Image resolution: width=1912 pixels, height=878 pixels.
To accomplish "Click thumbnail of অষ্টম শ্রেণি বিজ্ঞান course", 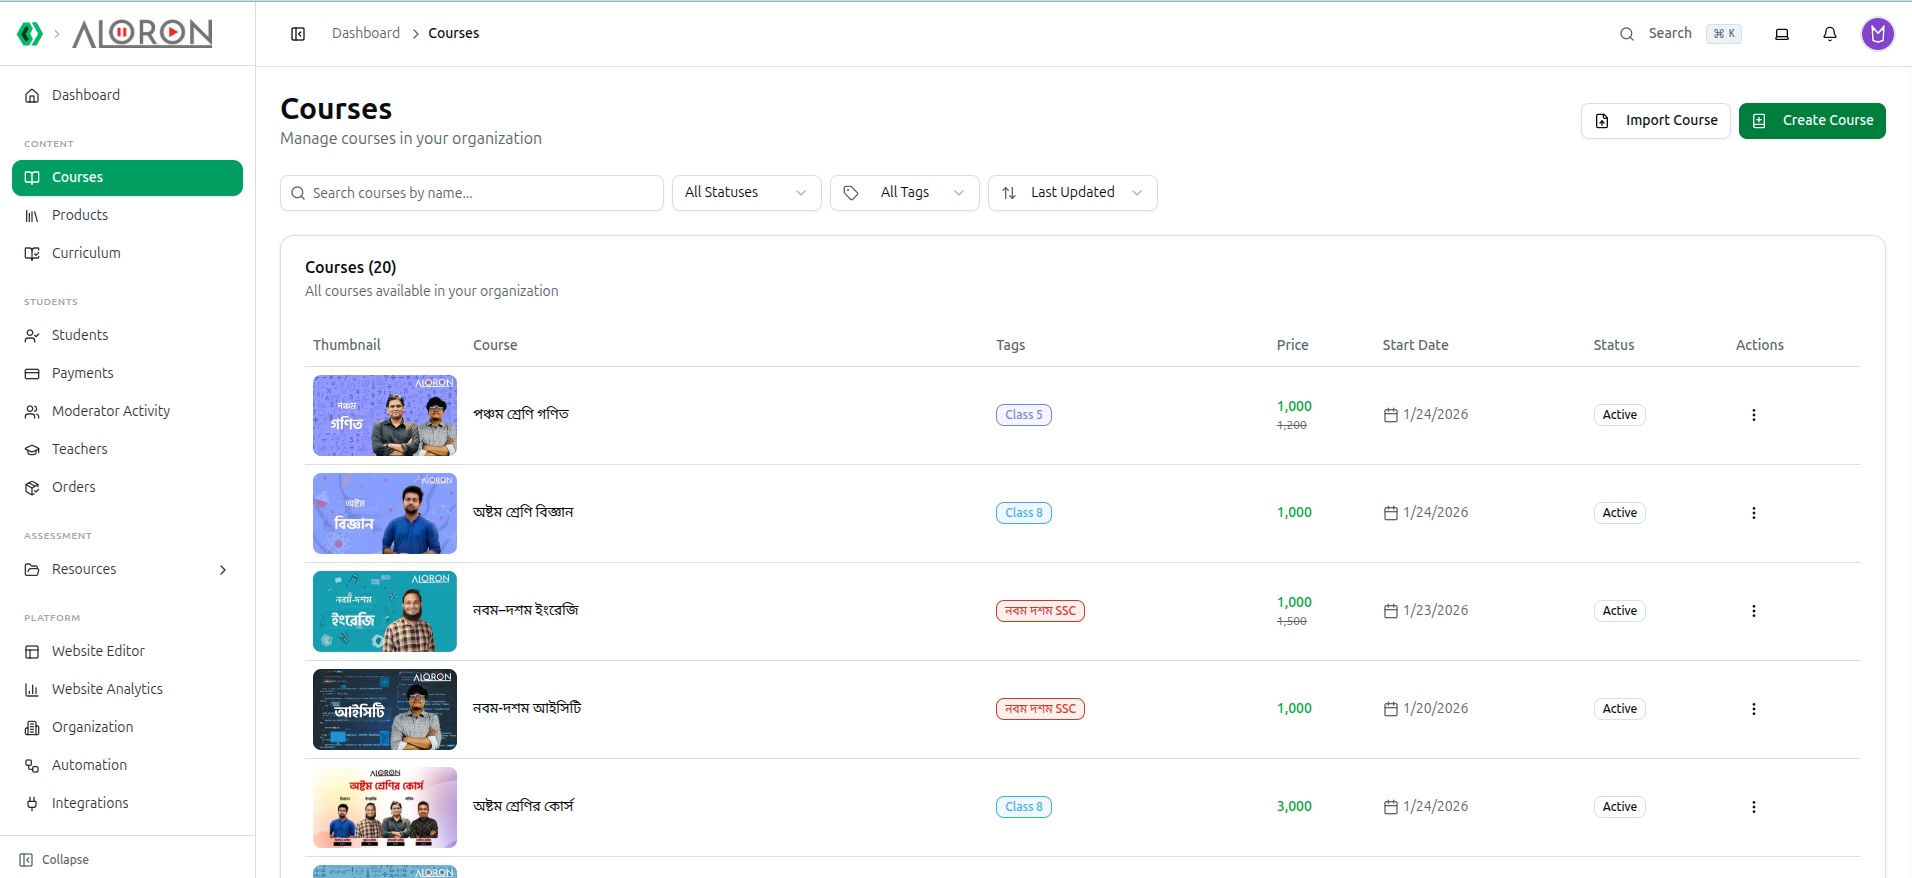I will 385,513.
